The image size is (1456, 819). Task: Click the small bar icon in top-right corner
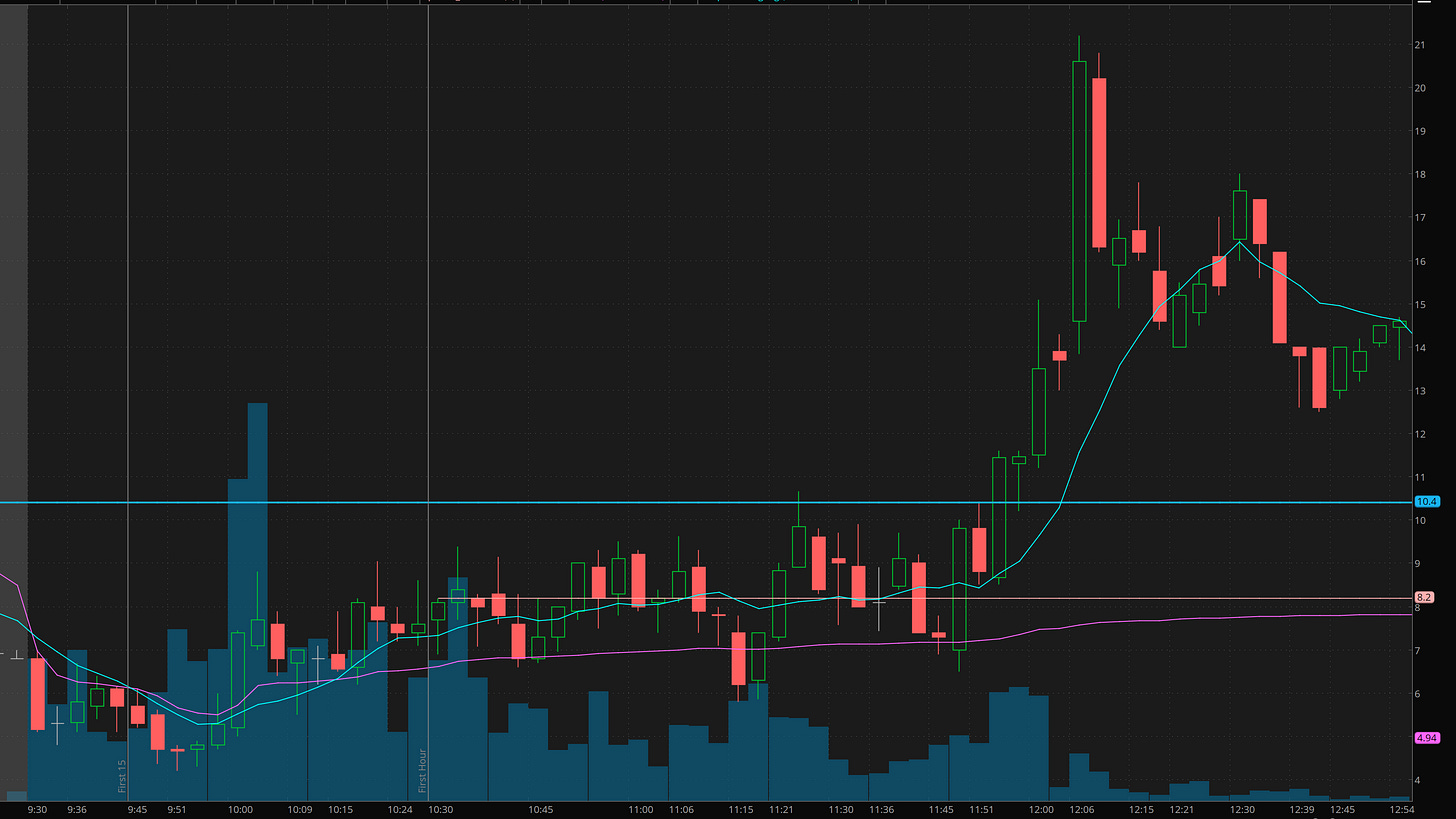tap(1423, 3)
